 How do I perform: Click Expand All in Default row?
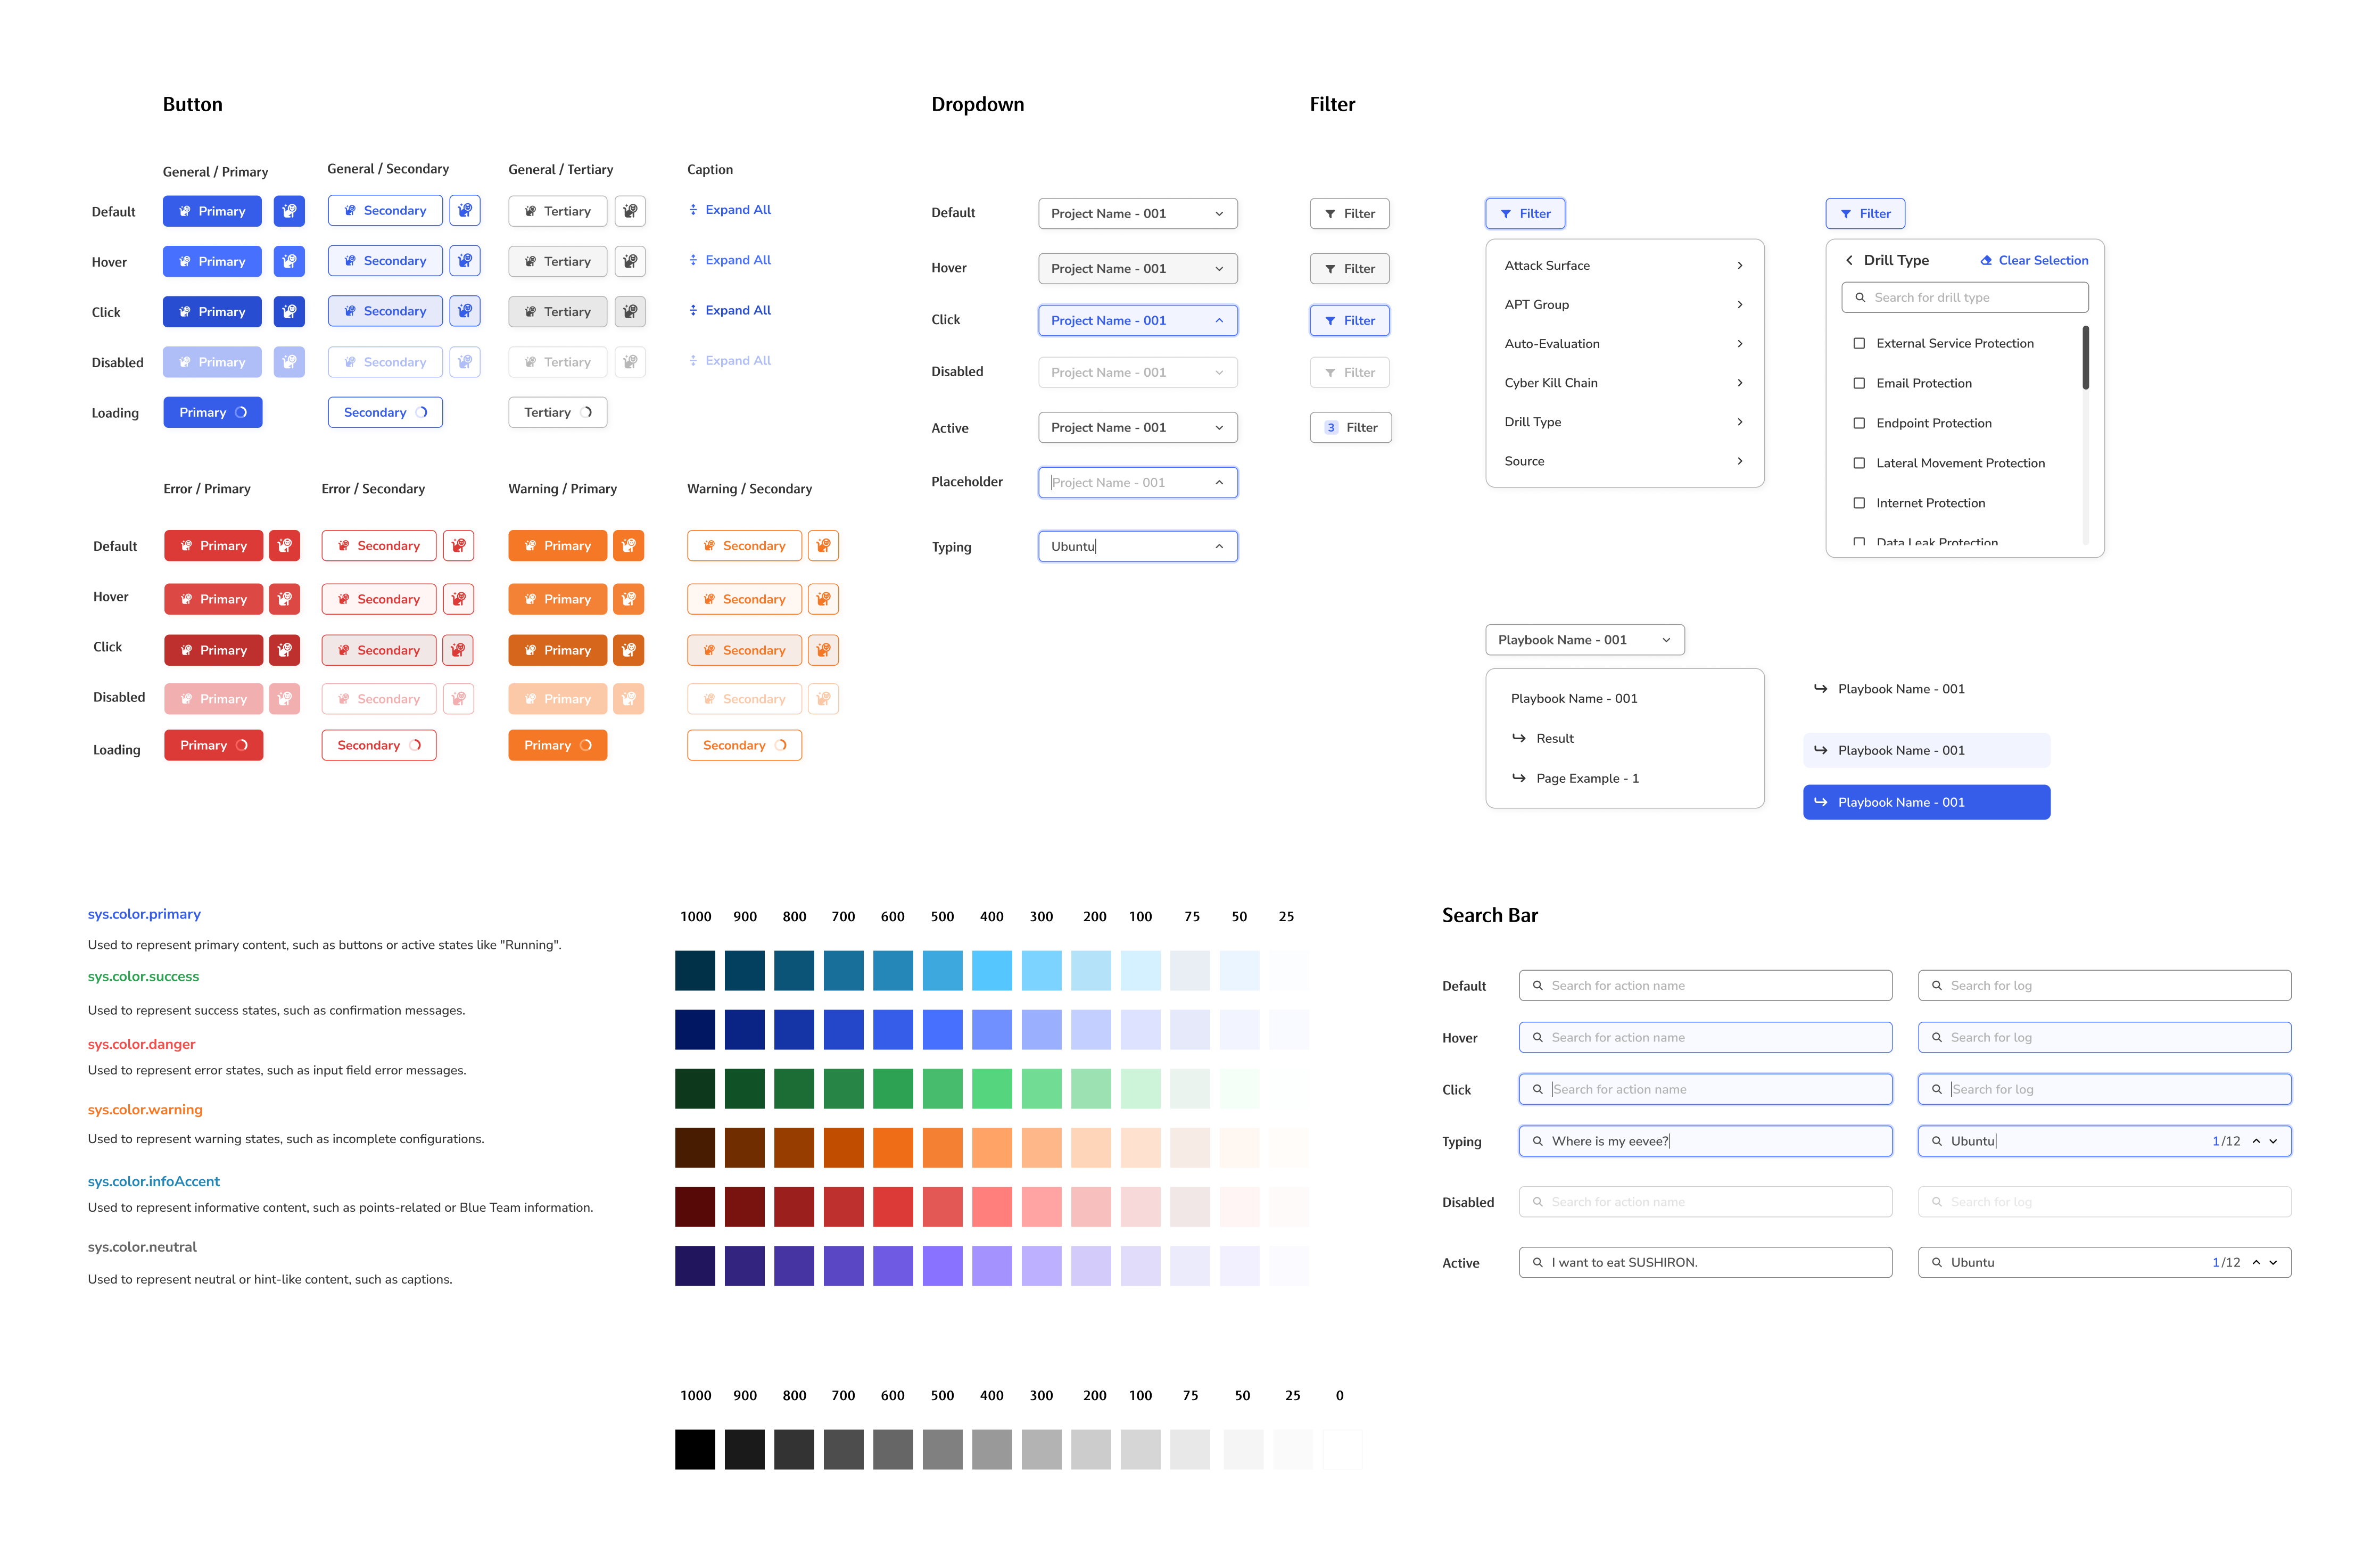(x=730, y=210)
